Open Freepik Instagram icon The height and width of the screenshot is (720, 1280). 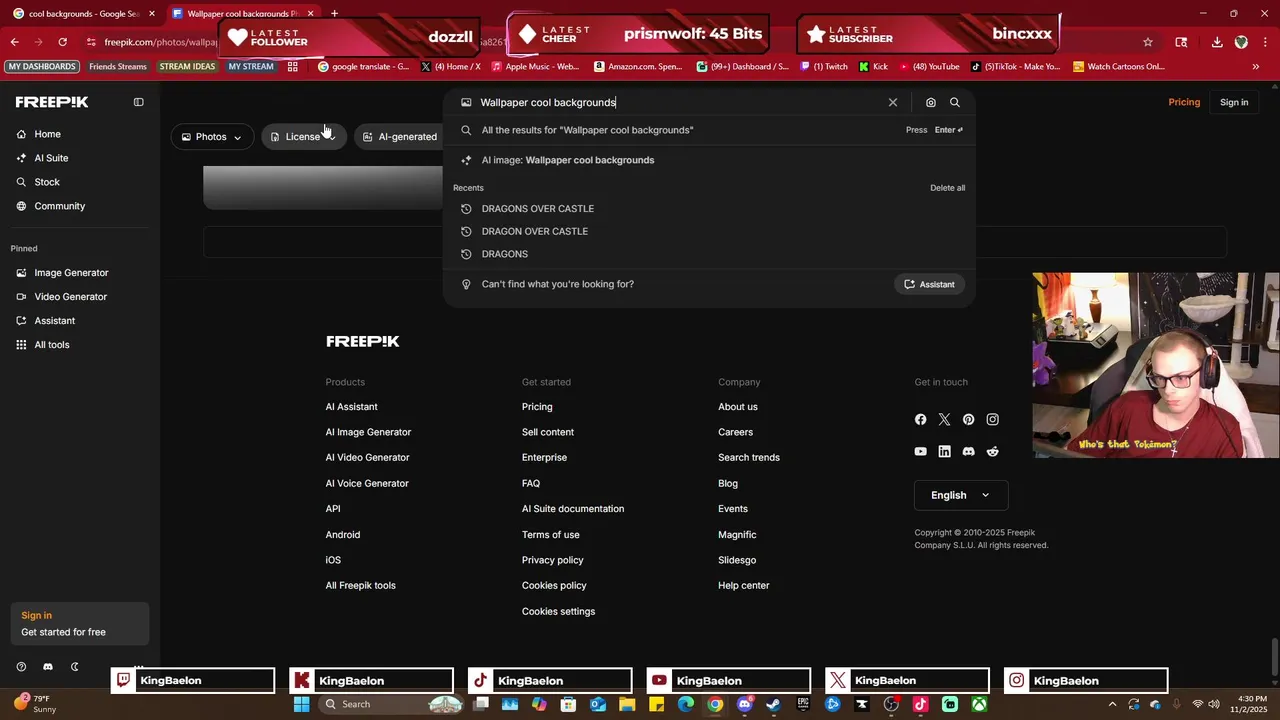(992, 419)
